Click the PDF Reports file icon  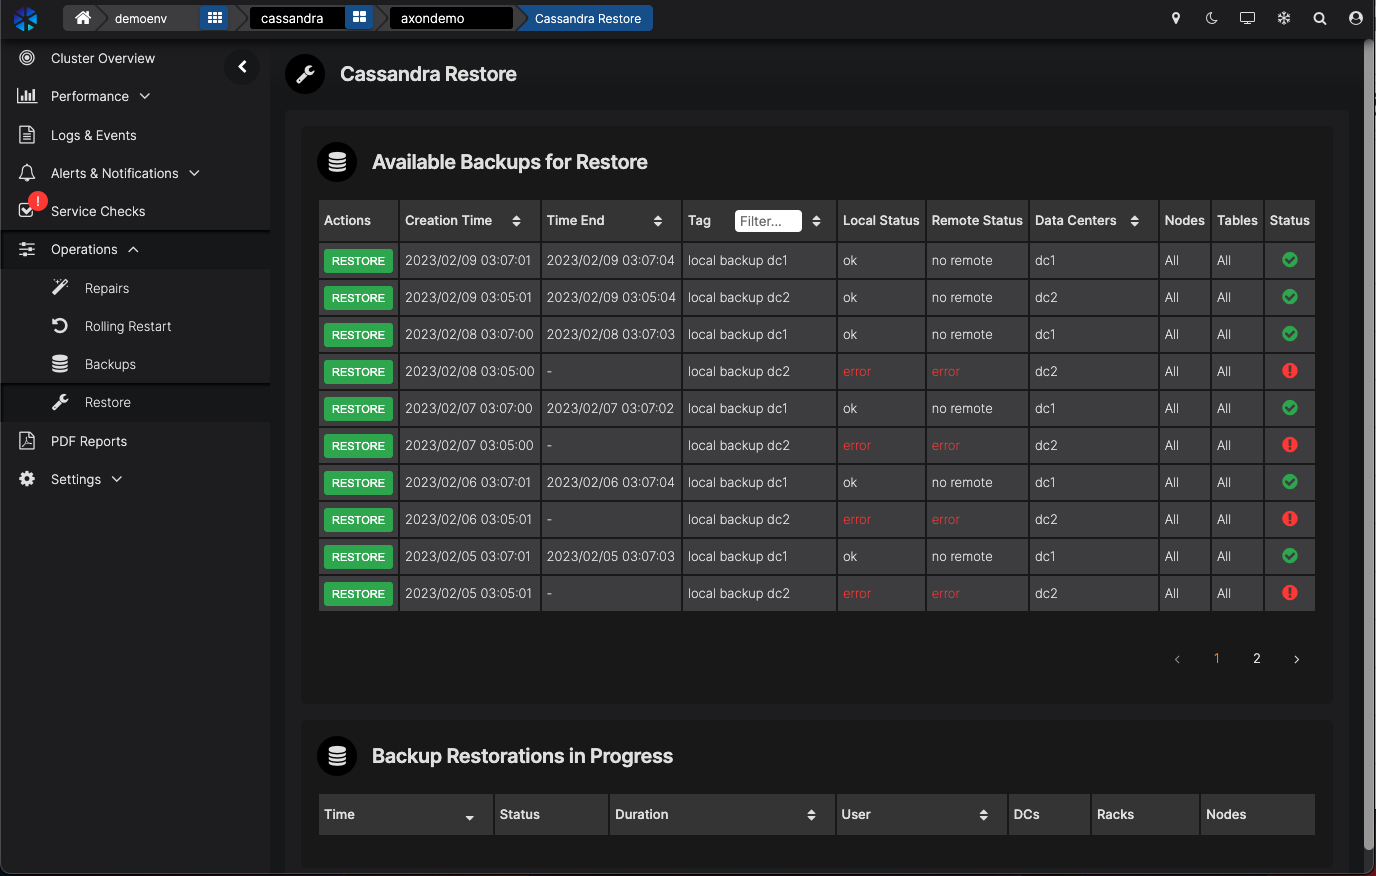27,441
